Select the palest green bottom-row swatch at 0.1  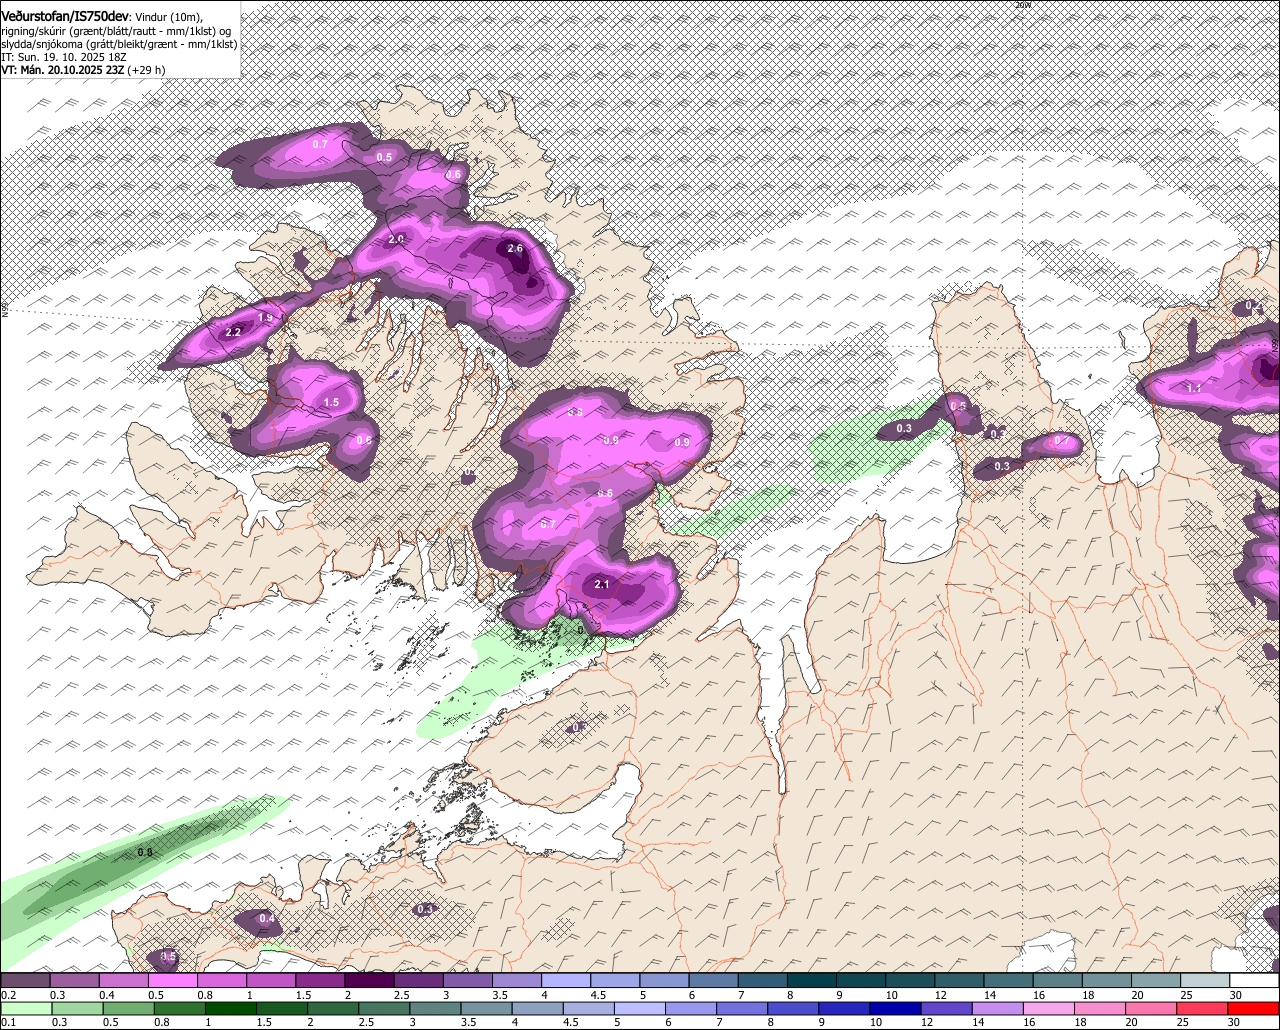26,1008
